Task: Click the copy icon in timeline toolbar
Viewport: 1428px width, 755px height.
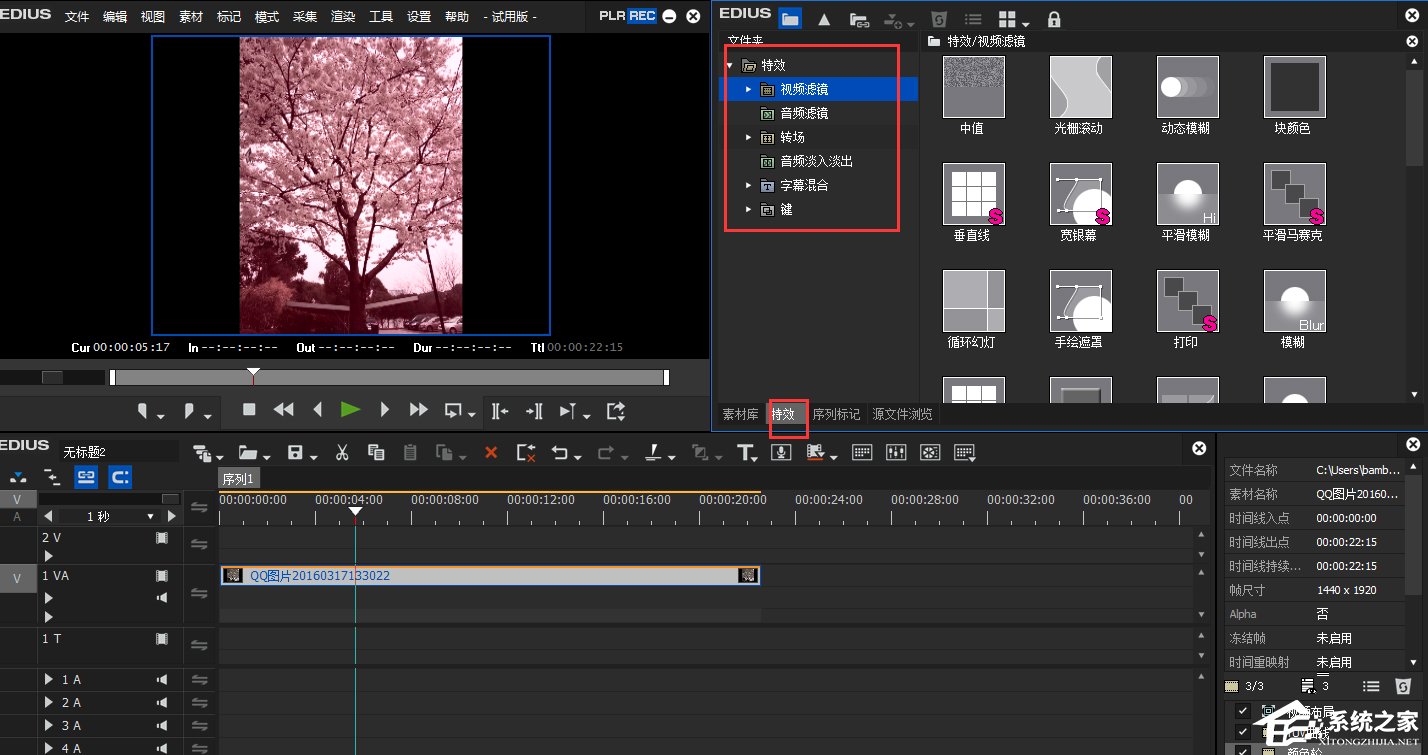Action: click(x=376, y=453)
